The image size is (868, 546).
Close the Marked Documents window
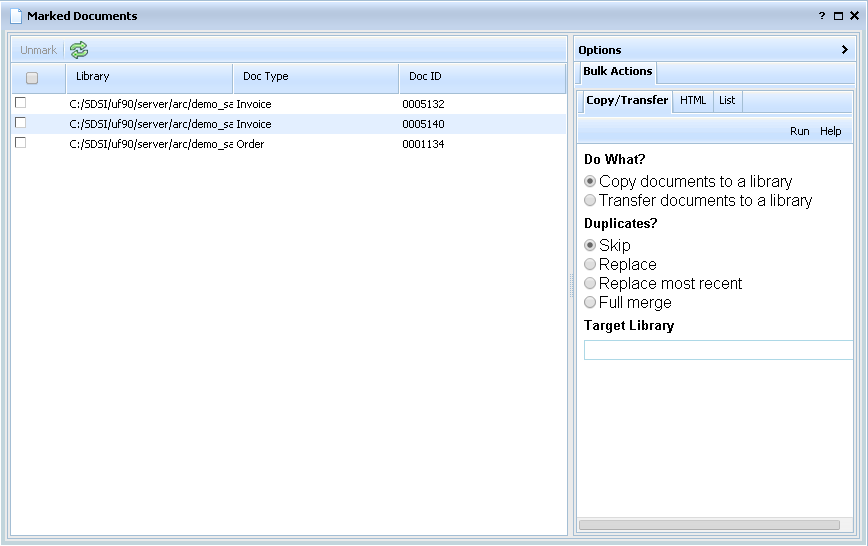853,16
